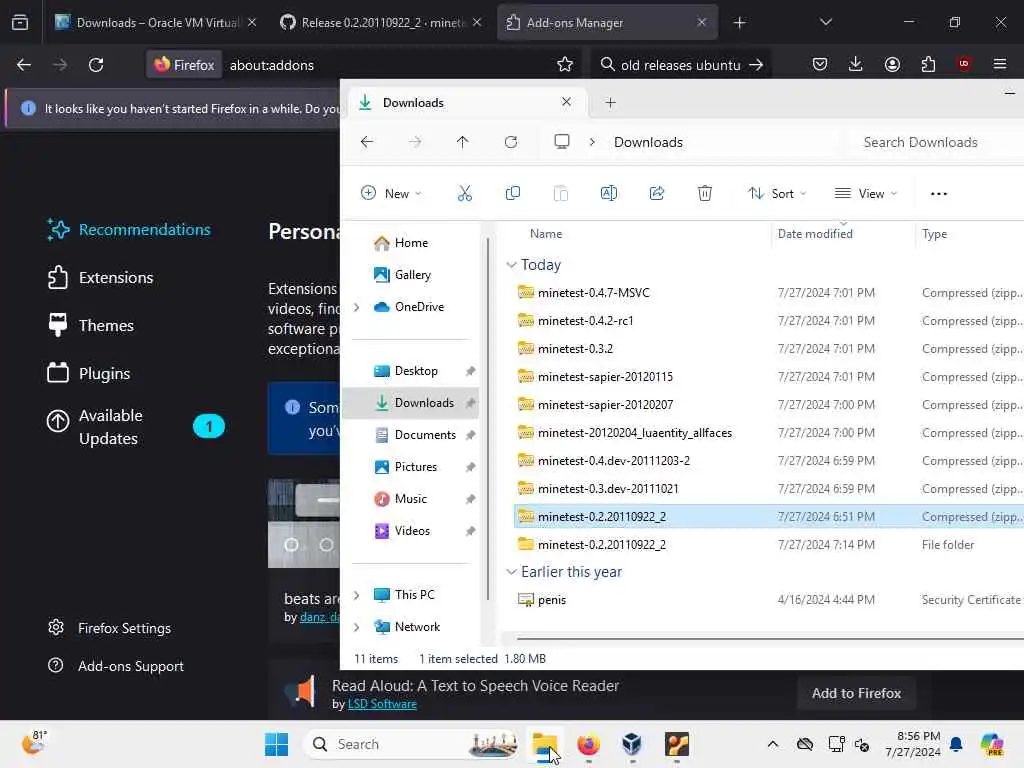1024x768 pixels.
Task: Go back in Firefox
Action: coord(24,65)
